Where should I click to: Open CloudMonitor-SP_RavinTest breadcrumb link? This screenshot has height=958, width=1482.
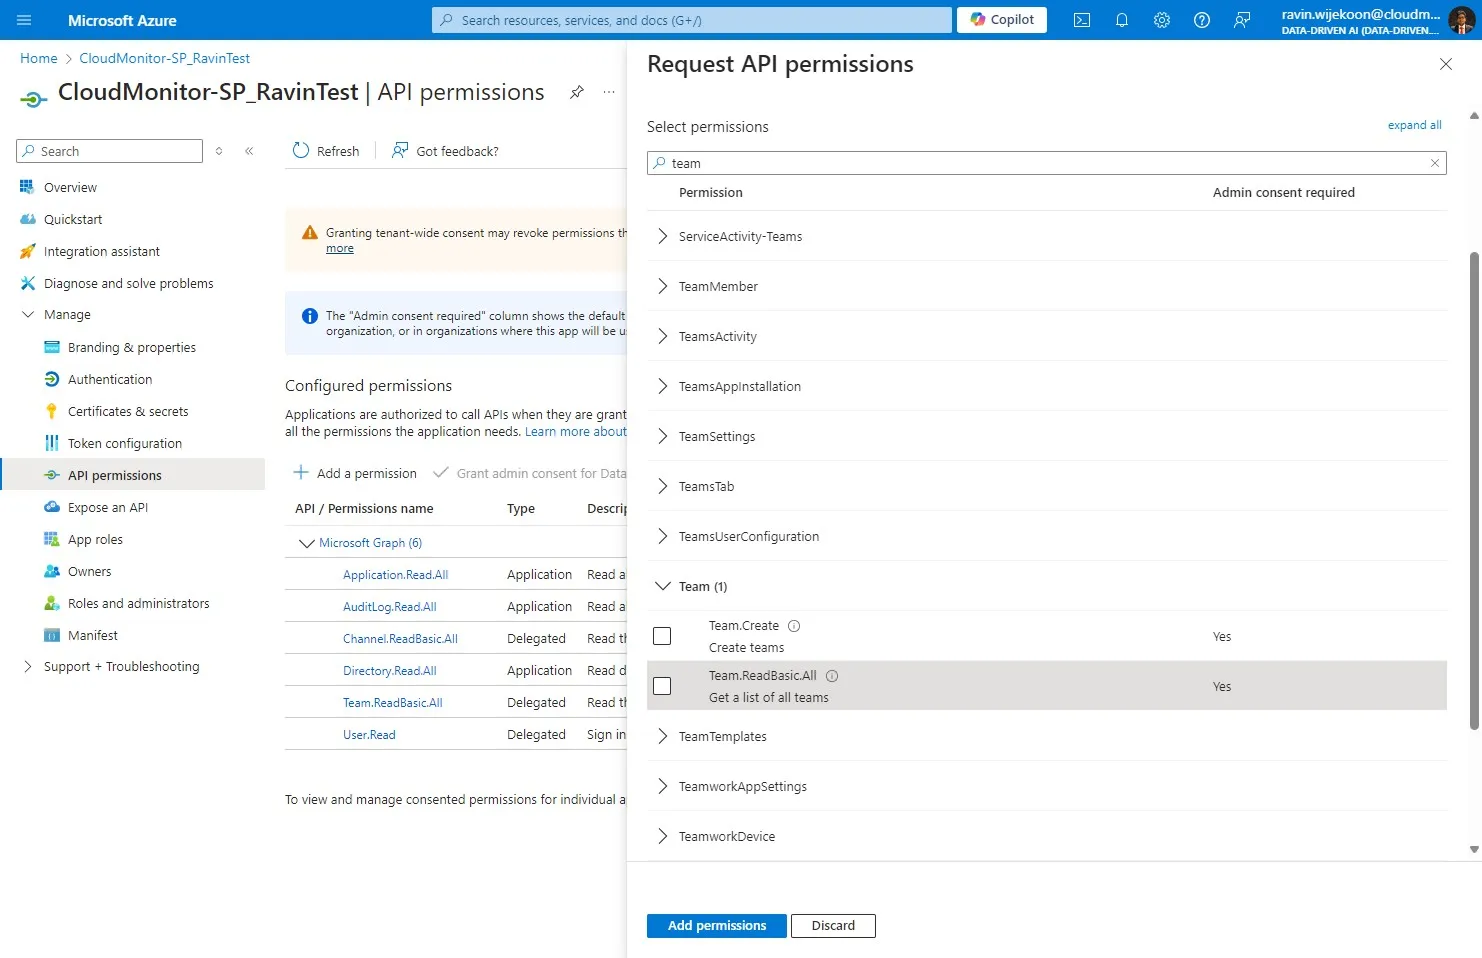pos(165,58)
